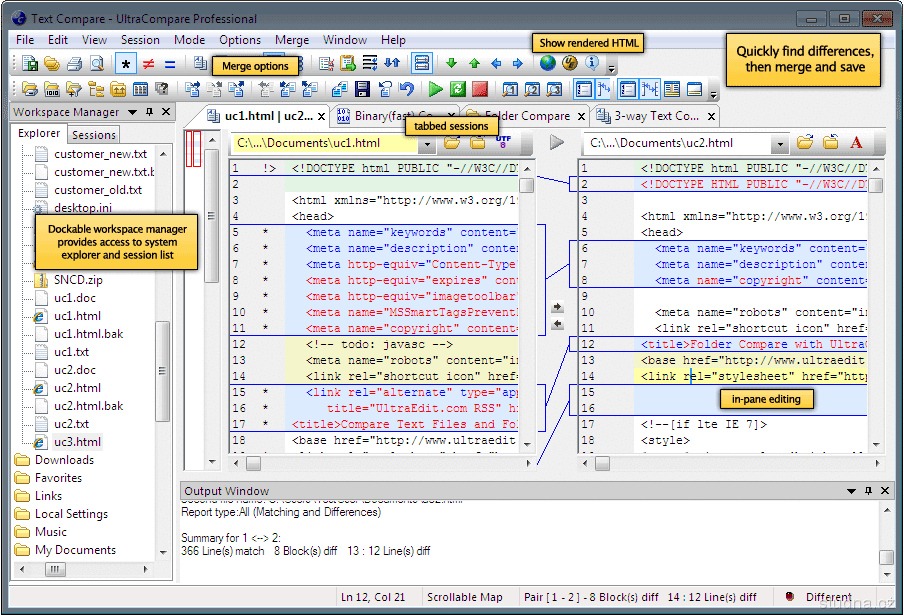The width and height of the screenshot is (904, 615).
Task: Click the green Play compare icon
Action: coord(436,90)
